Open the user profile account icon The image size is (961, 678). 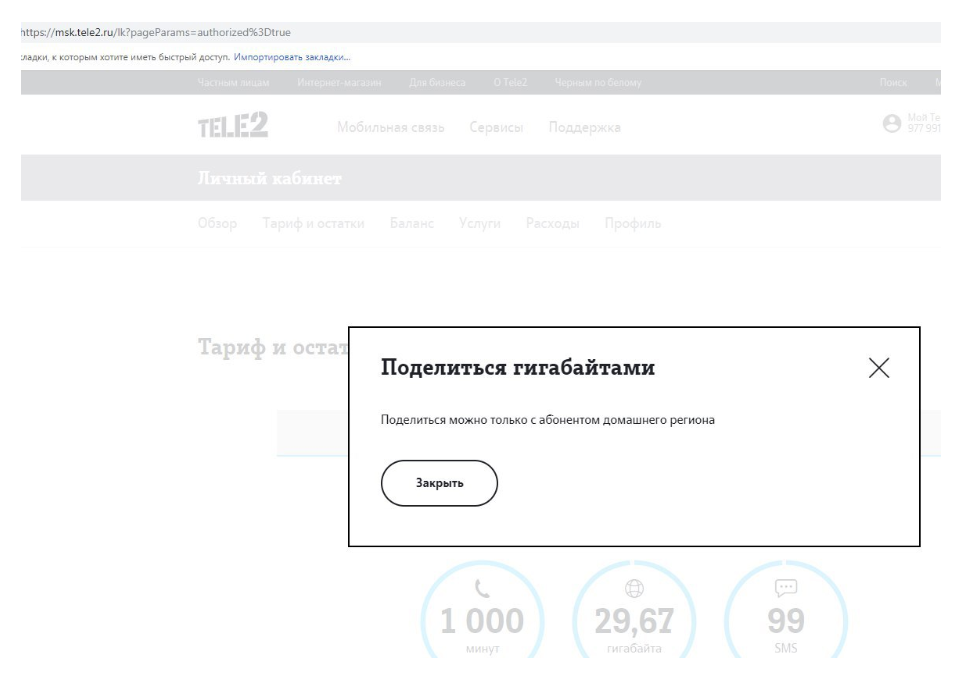click(x=892, y=123)
